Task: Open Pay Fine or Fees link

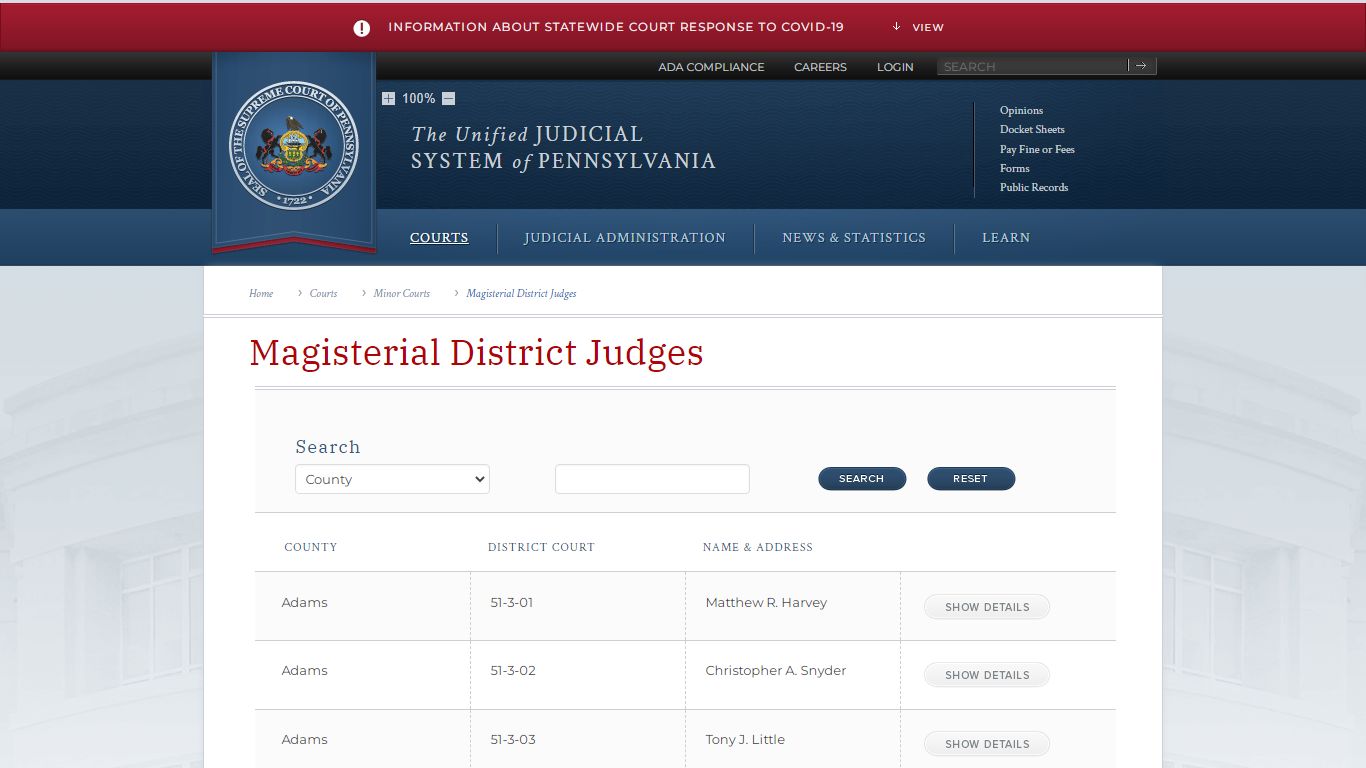Action: [x=1037, y=149]
